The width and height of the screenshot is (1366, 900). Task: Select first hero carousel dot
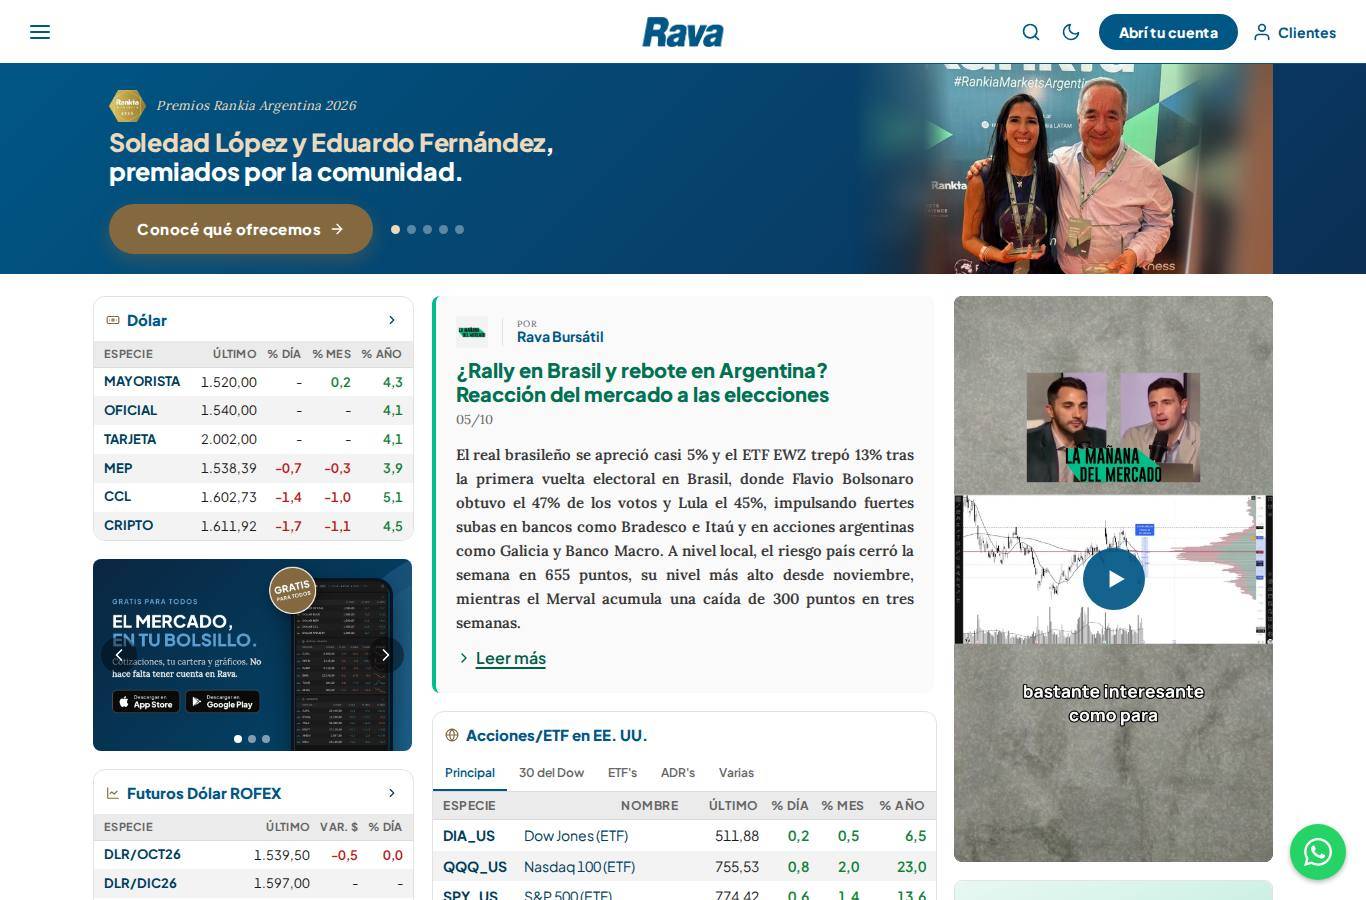pyautogui.click(x=395, y=229)
